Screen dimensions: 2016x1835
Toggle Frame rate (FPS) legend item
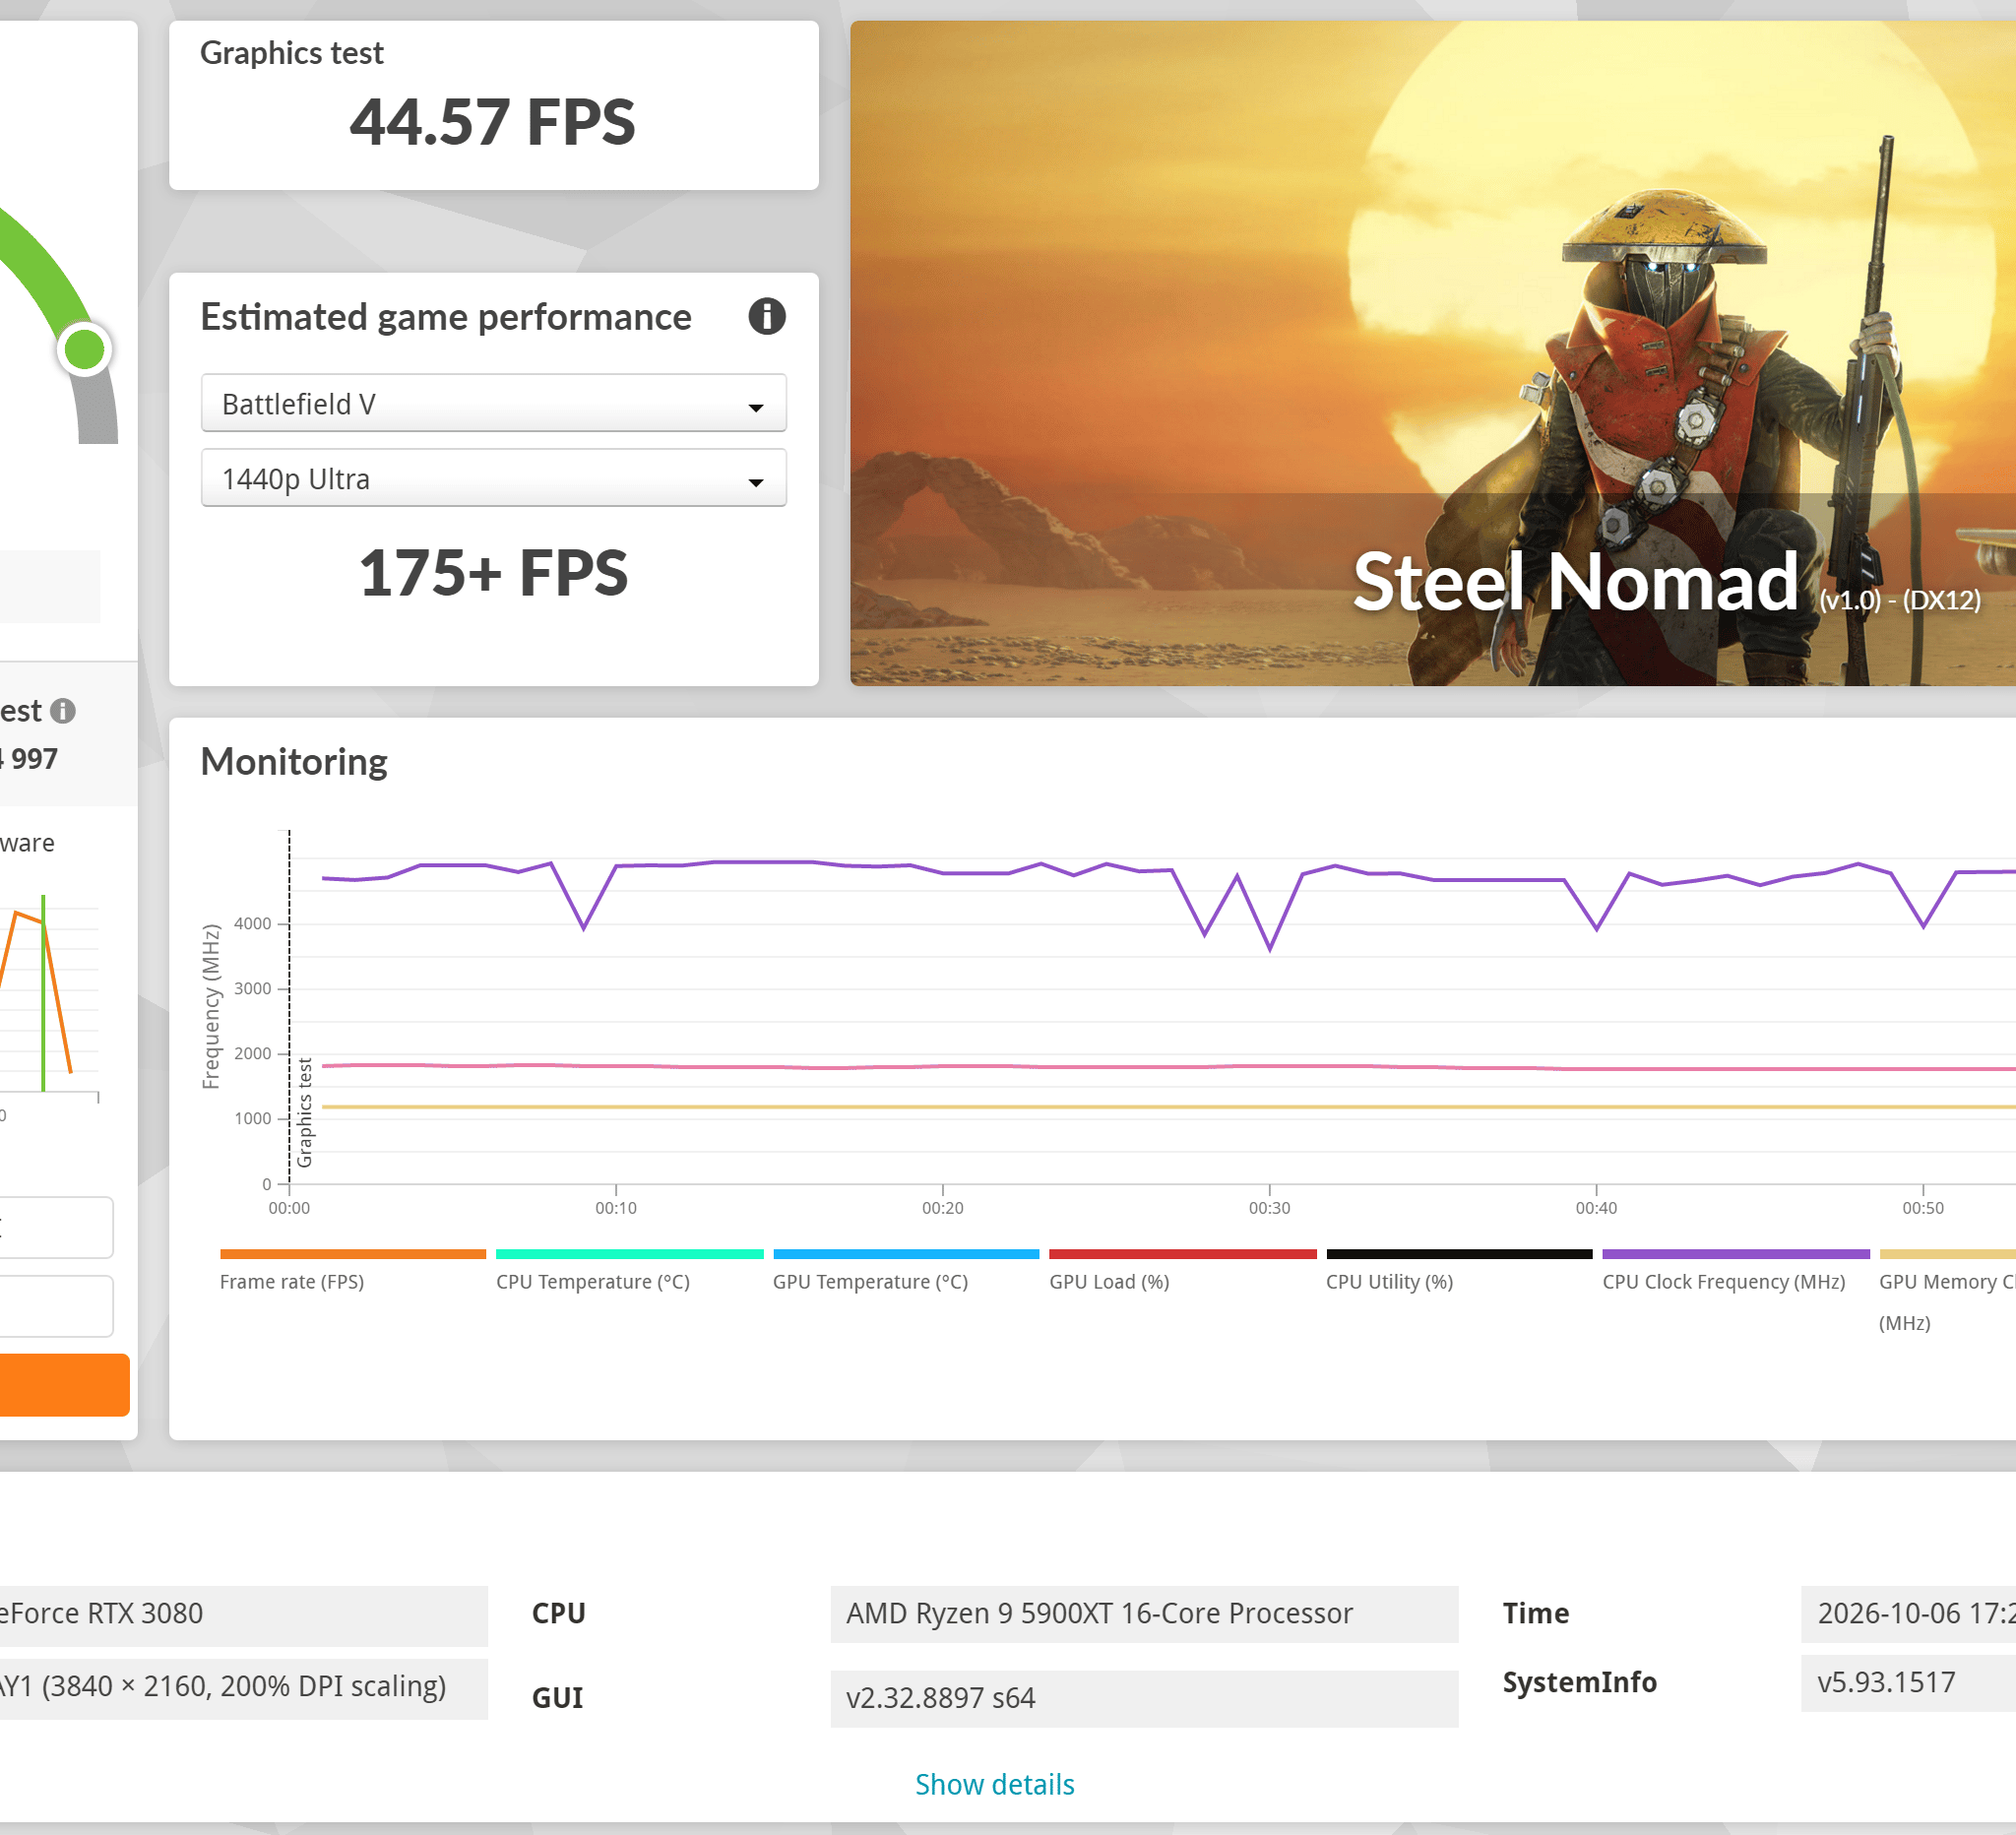[353, 1272]
